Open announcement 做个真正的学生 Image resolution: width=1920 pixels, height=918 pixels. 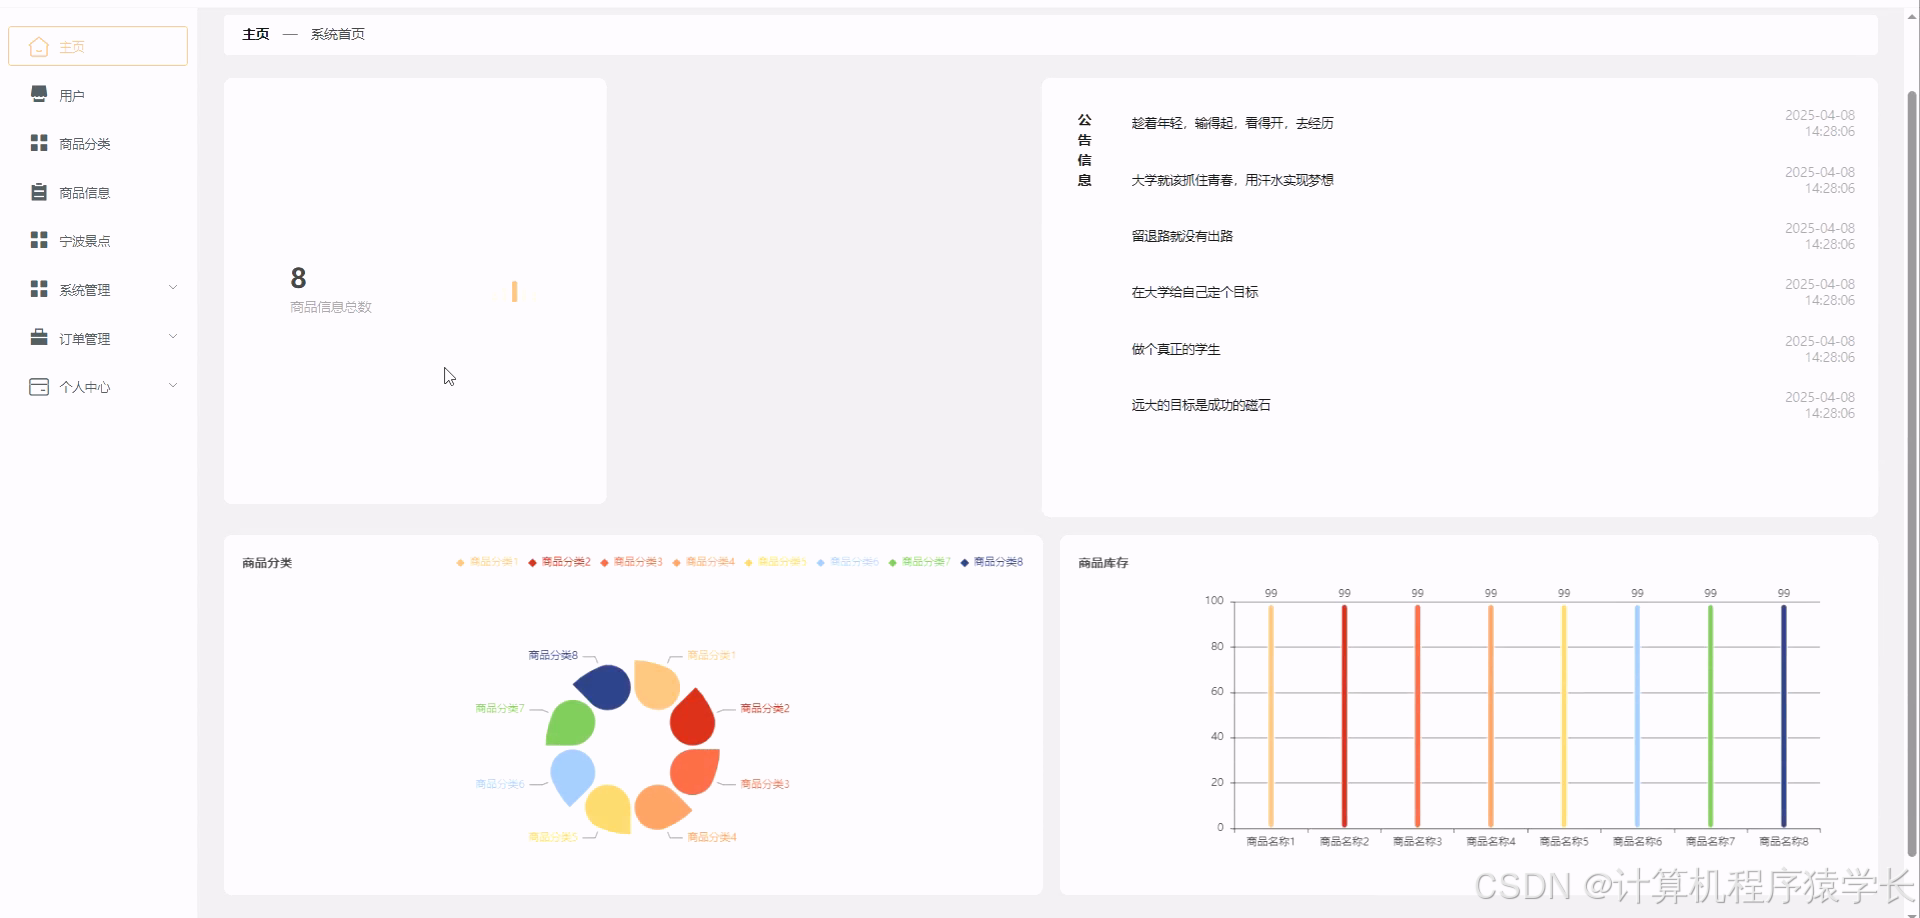click(x=1176, y=349)
